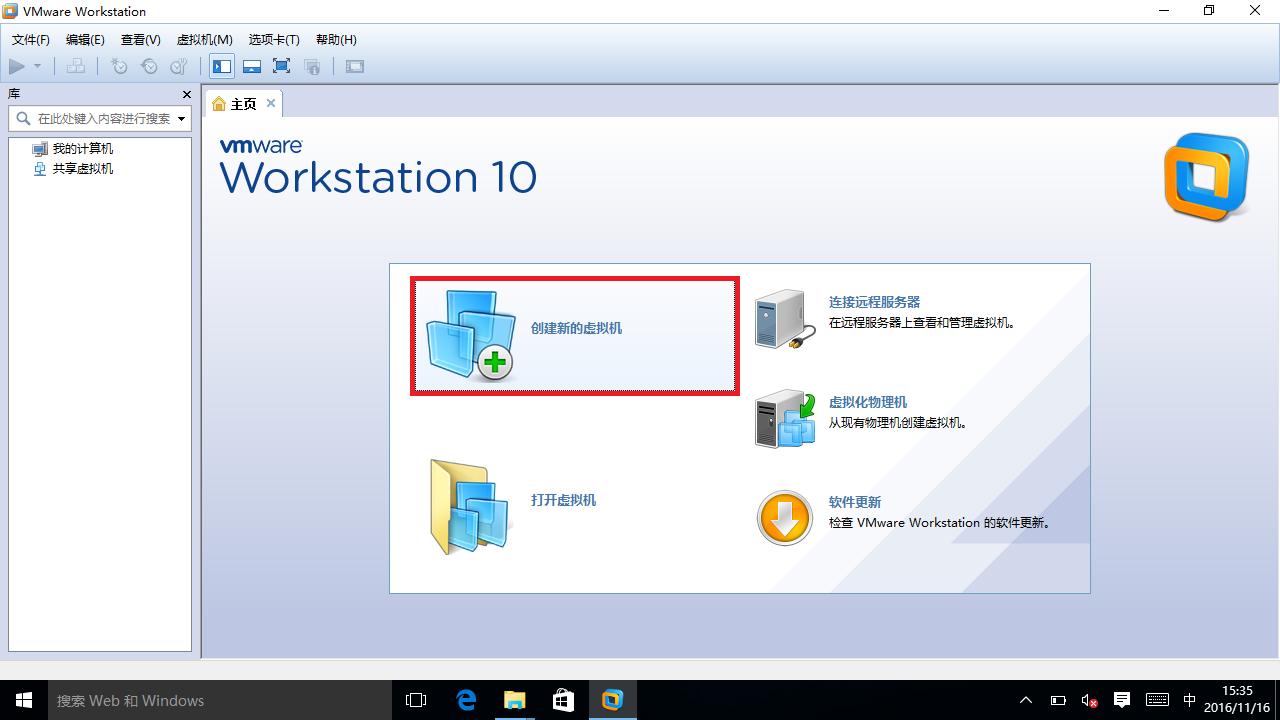Image resolution: width=1280 pixels, height=720 pixels.
Task: Unmute the system volume in the tray
Action: pyautogui.click(x=1089, y=700)
